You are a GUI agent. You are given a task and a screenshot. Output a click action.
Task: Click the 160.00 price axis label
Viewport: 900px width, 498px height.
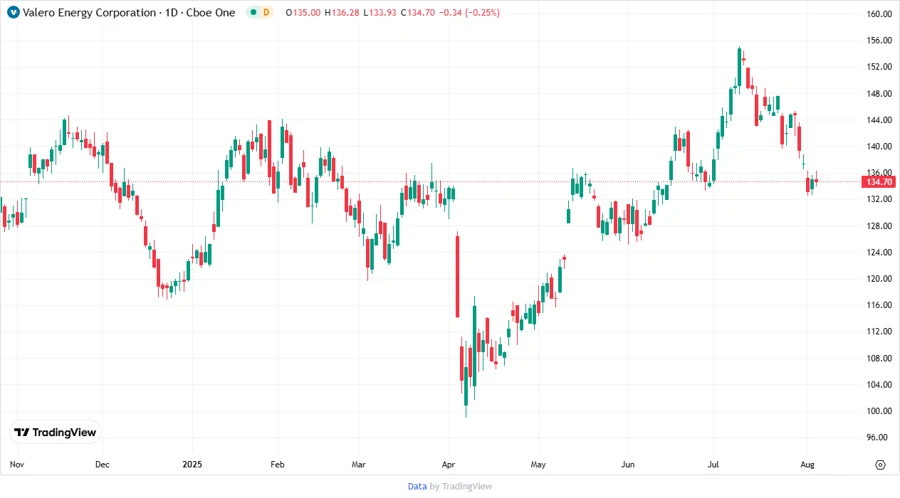click(879, 14)
